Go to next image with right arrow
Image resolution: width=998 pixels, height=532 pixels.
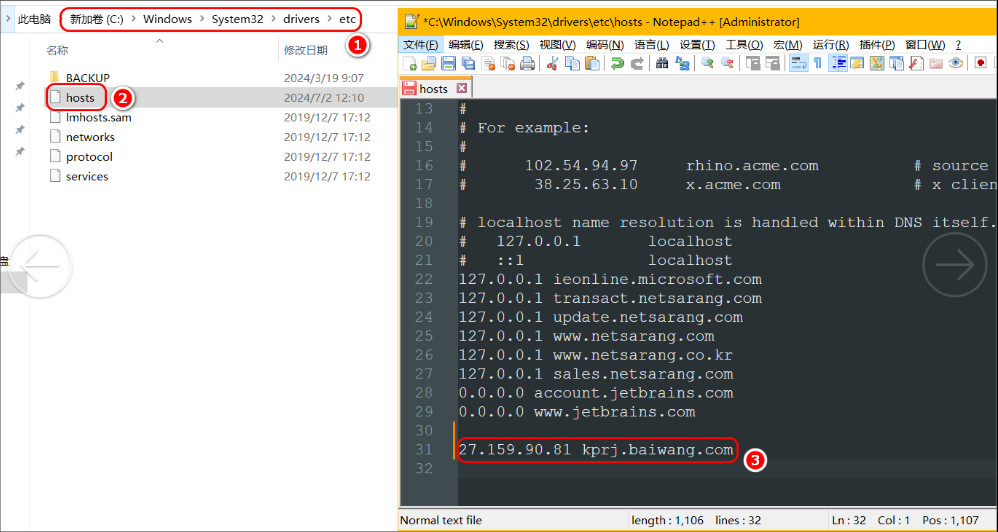coord(953,264)
